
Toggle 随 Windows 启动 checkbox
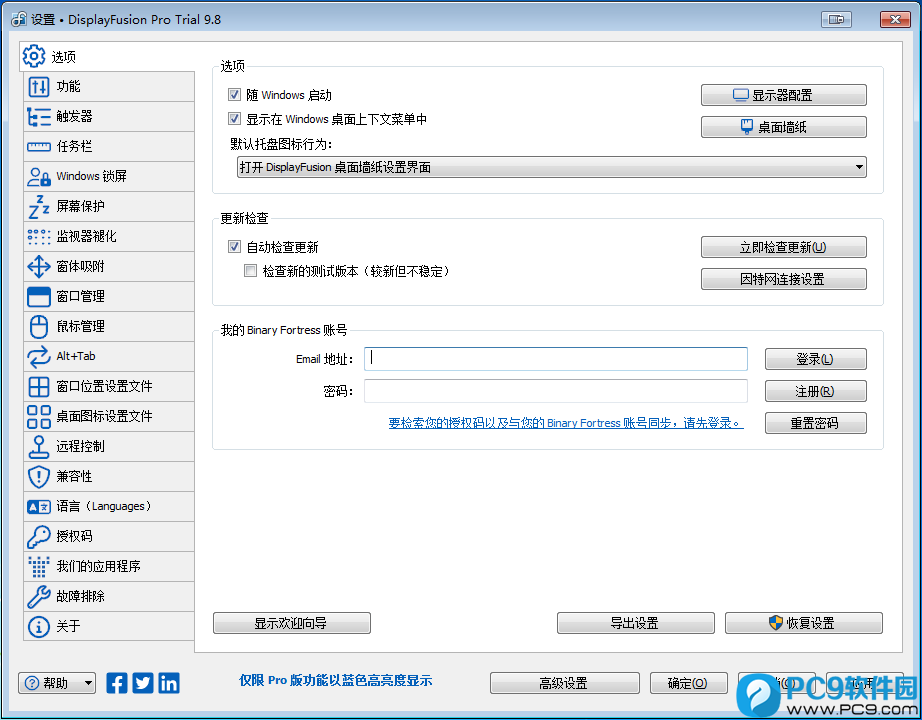[x=234, y=95]
